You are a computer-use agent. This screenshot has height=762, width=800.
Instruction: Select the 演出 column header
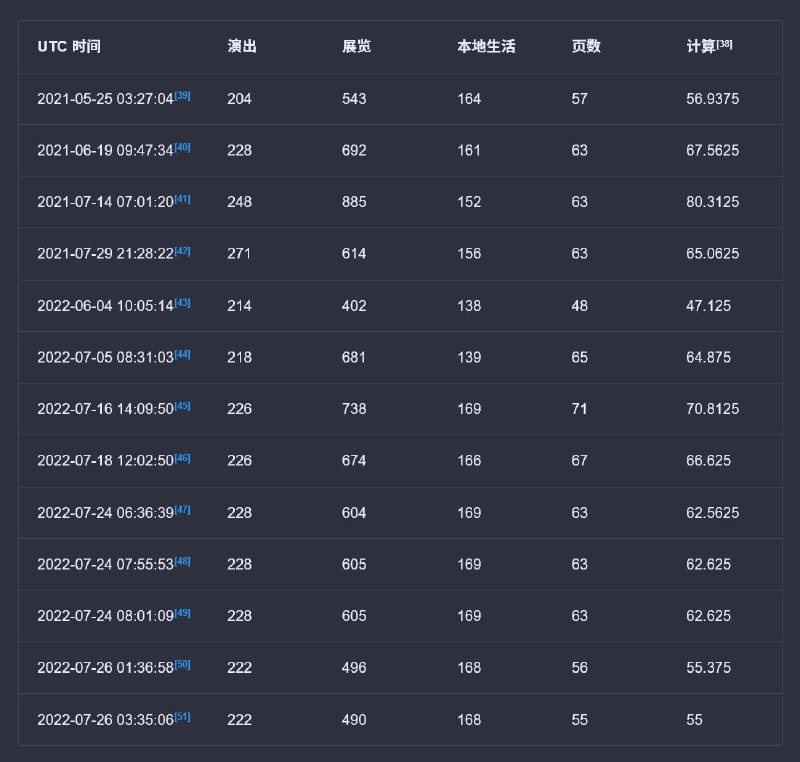coord(242,47)
